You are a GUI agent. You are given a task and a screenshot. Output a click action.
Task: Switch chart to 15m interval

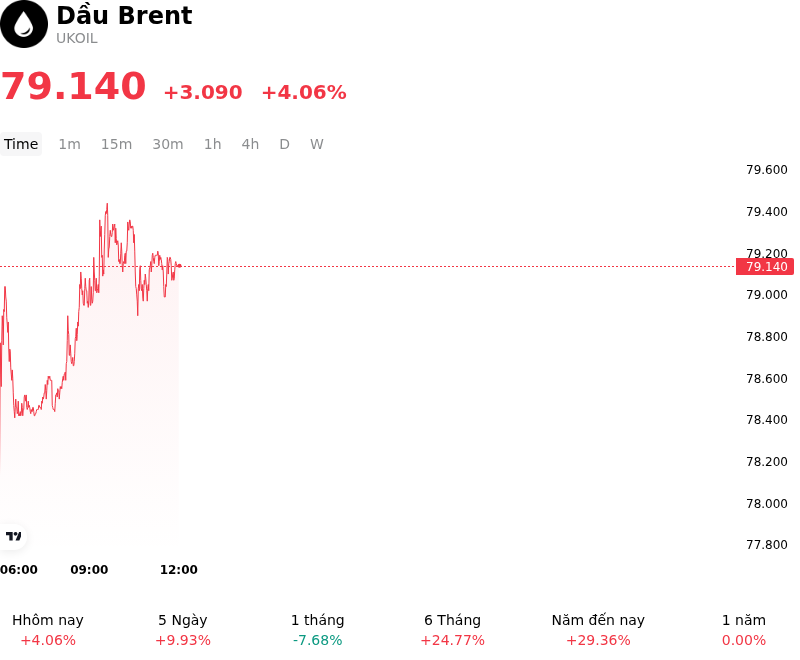116,144
